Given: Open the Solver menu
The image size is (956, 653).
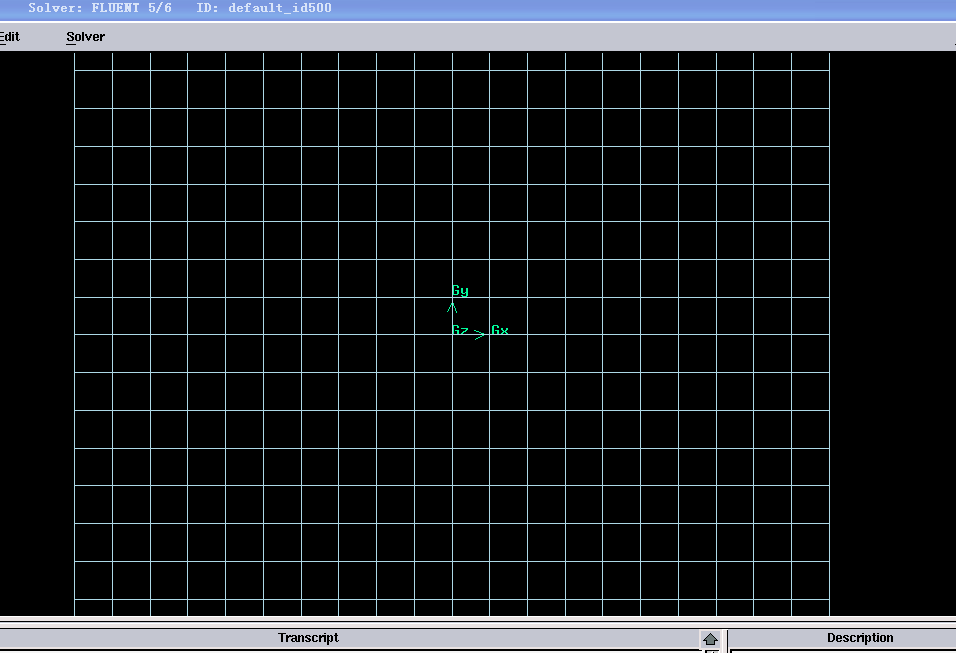Looking at the screenshot, I should pos(85,37).
